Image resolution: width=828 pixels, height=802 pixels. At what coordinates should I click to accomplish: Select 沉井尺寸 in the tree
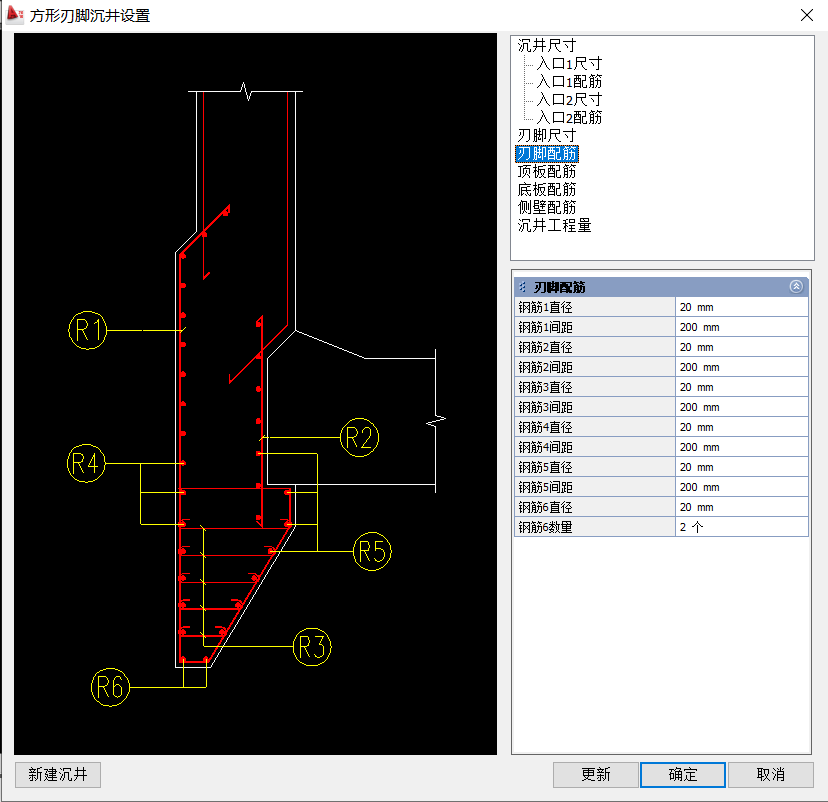[546, 45]
